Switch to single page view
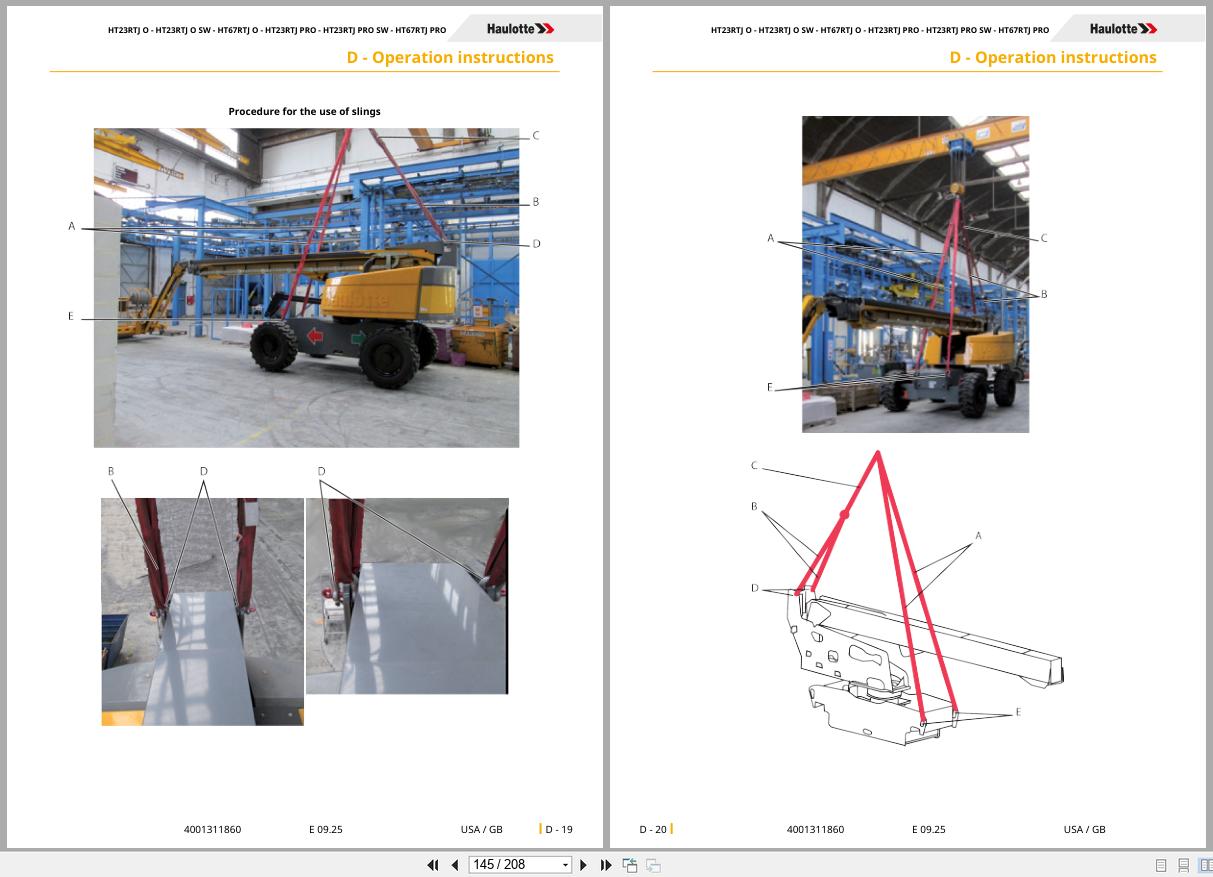This screenshot has width=1213, height=877. coord(1161,865)
